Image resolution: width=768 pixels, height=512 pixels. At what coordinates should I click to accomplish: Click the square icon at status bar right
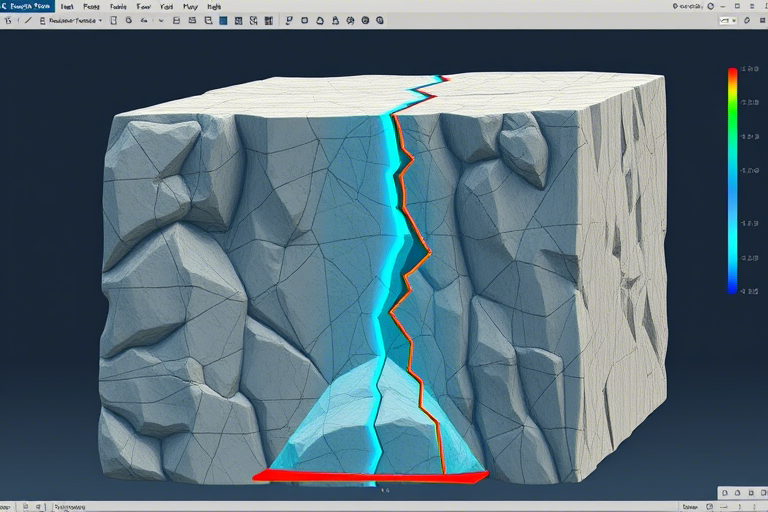click(x=709, y=507)
